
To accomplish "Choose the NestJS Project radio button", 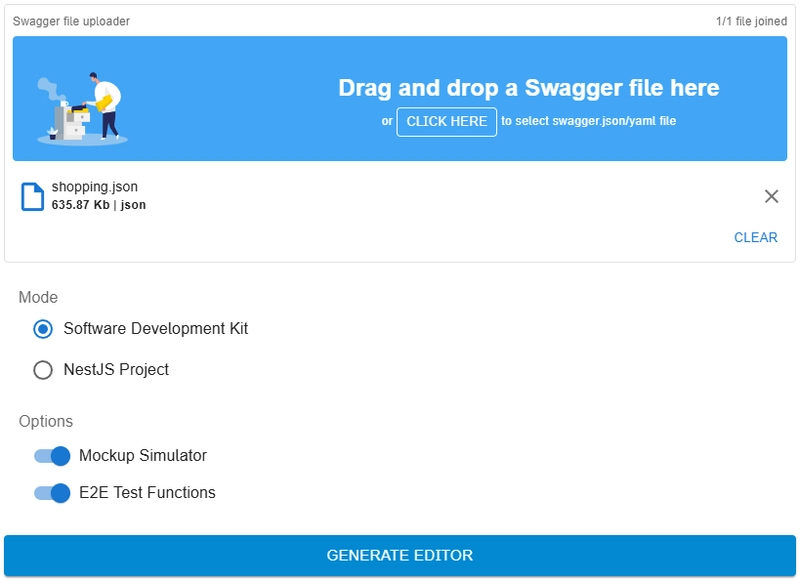I will tap(43, 370).
